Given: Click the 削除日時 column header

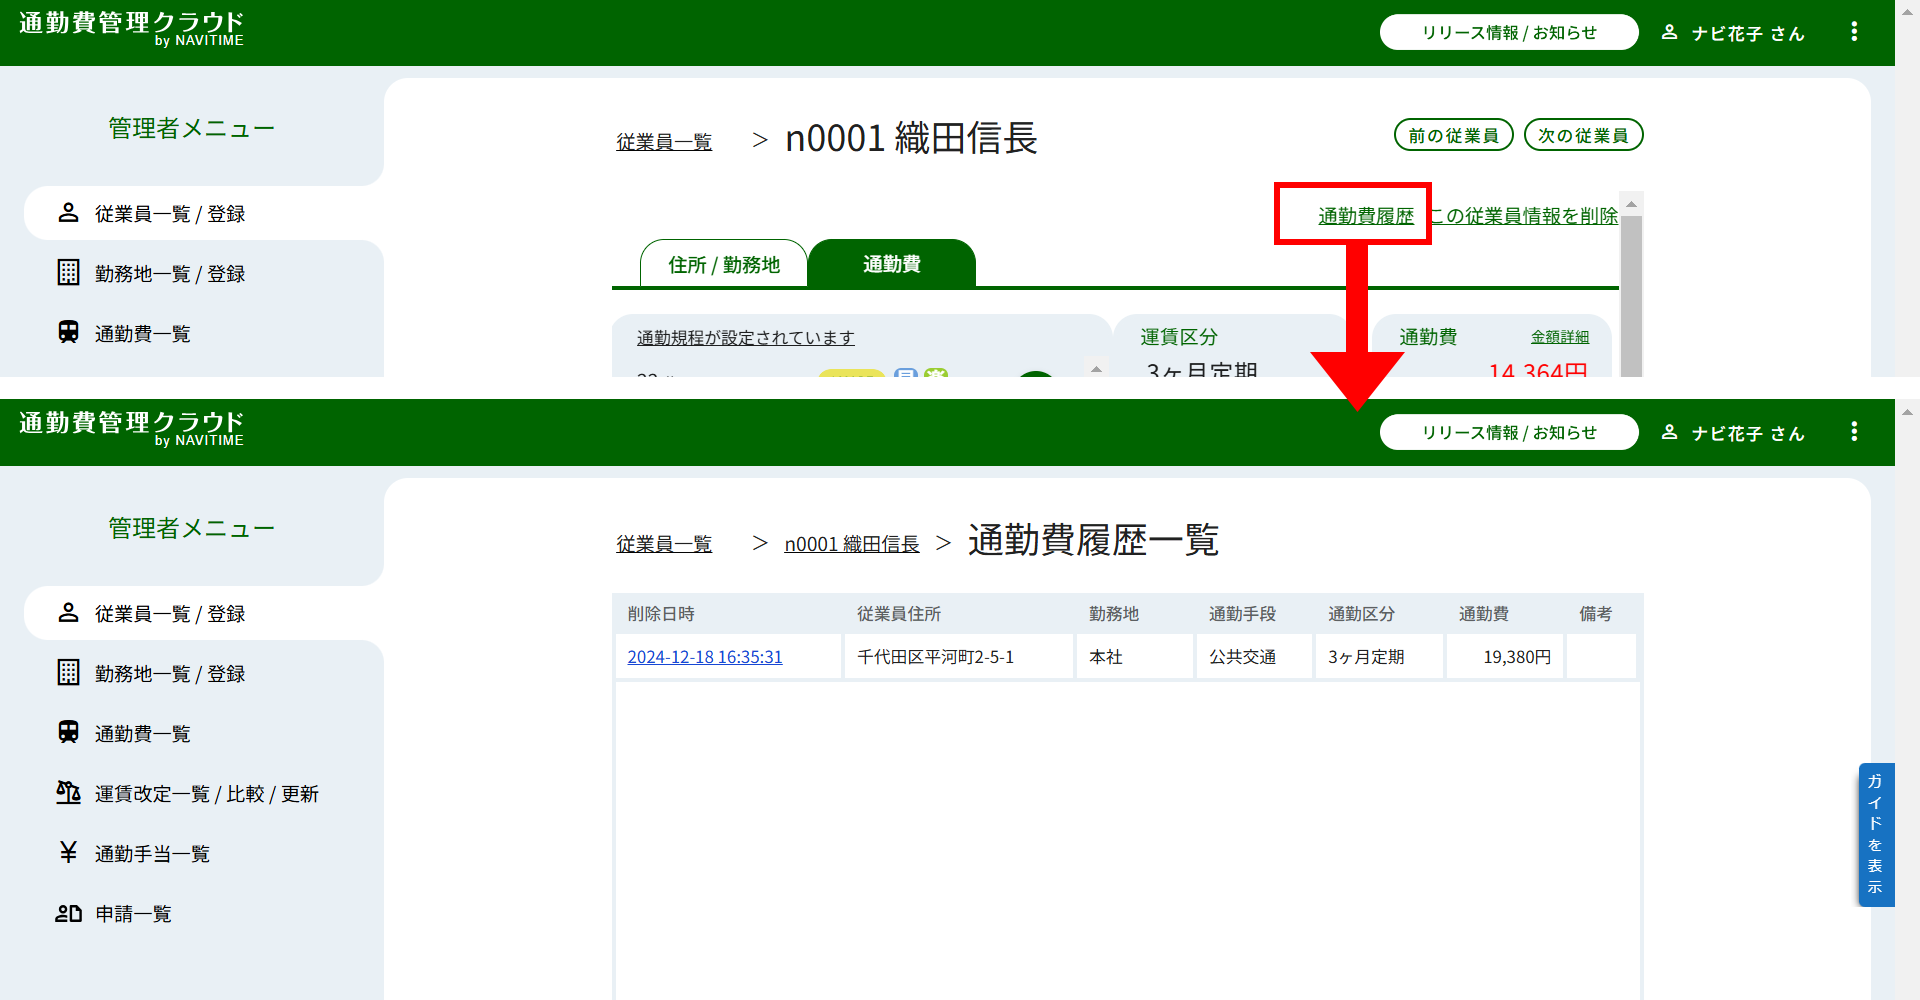Looking at the screenshot, I should pos(661,614).
